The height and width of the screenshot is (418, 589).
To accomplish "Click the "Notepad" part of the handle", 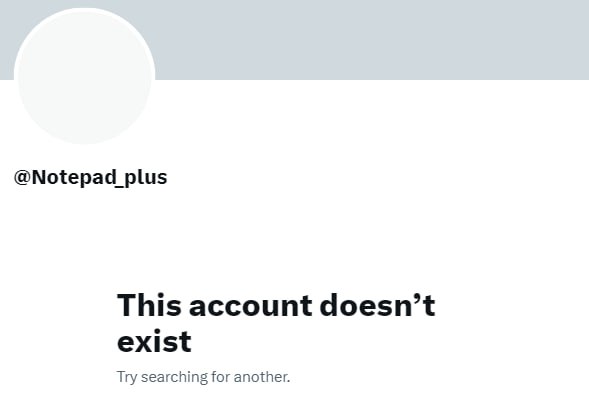I will coord(74,177).
